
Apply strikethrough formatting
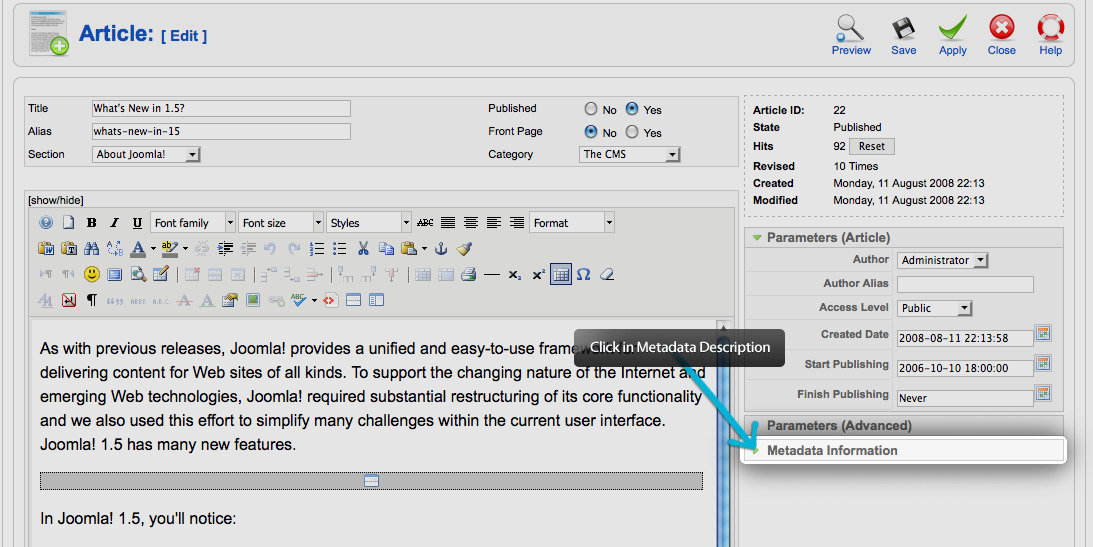point(425,223)
